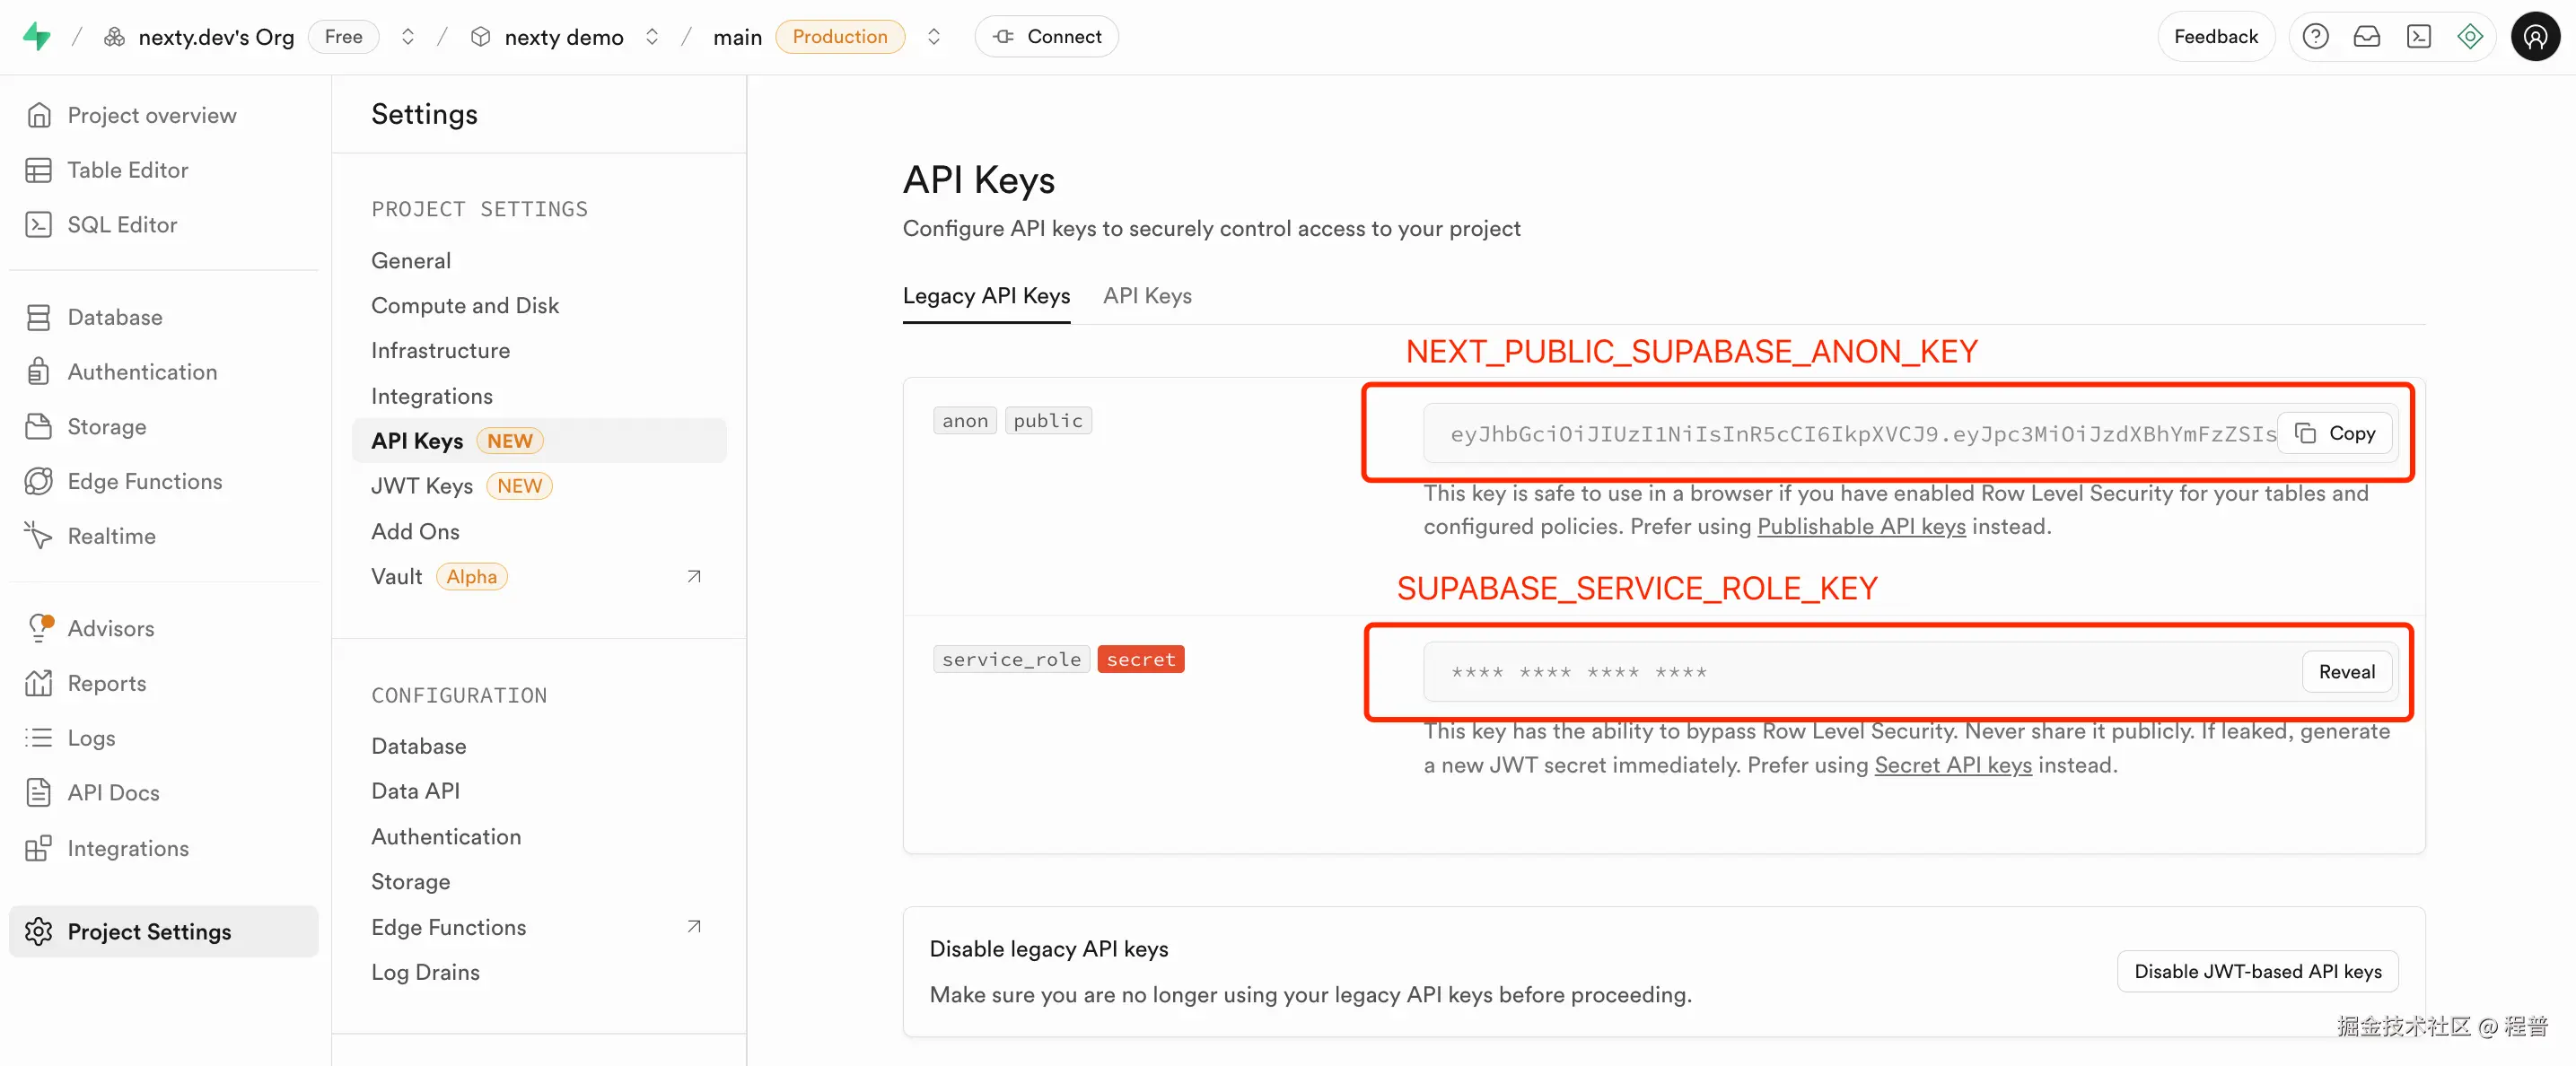Viewport: 2576px width, 1066px height.
Task: Open the SQL Editor
Action: [122, 224]
